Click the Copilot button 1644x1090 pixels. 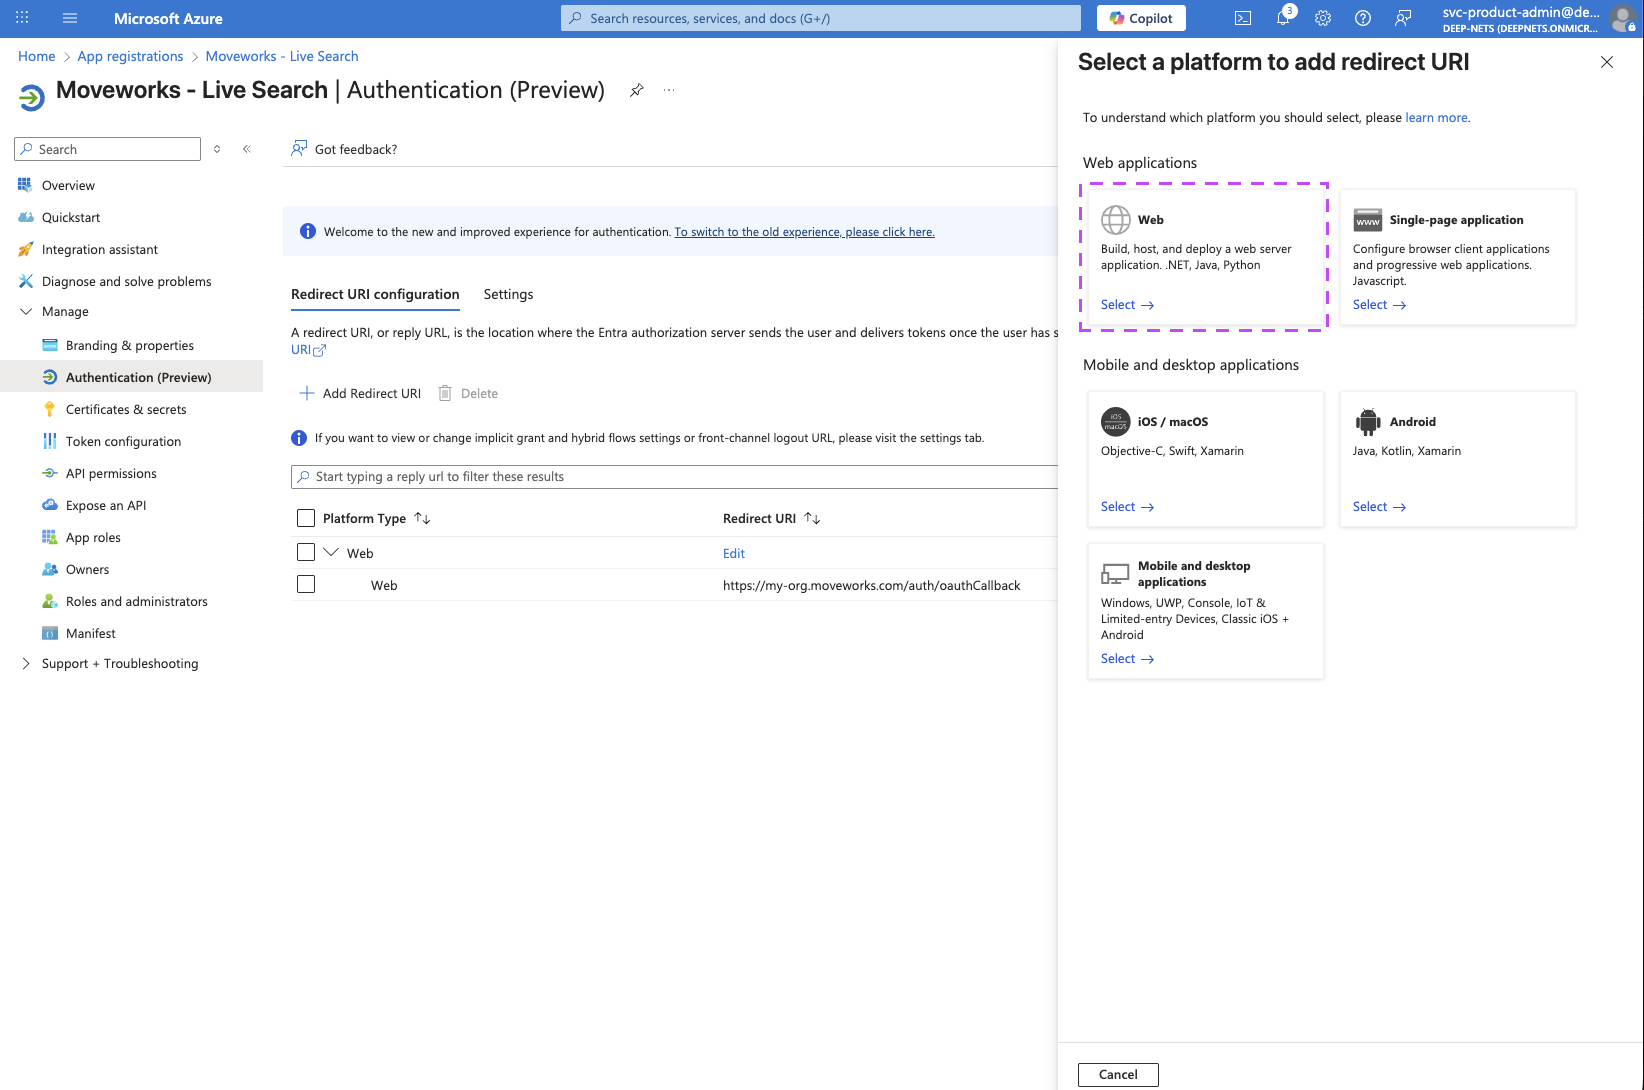click(x=1141, y=18)
